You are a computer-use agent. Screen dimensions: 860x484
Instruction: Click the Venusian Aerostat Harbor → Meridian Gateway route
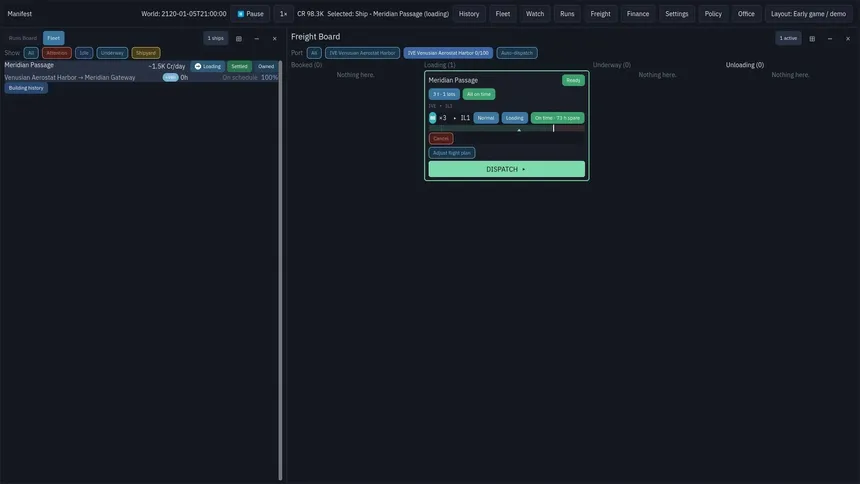[x=70, y=77]
